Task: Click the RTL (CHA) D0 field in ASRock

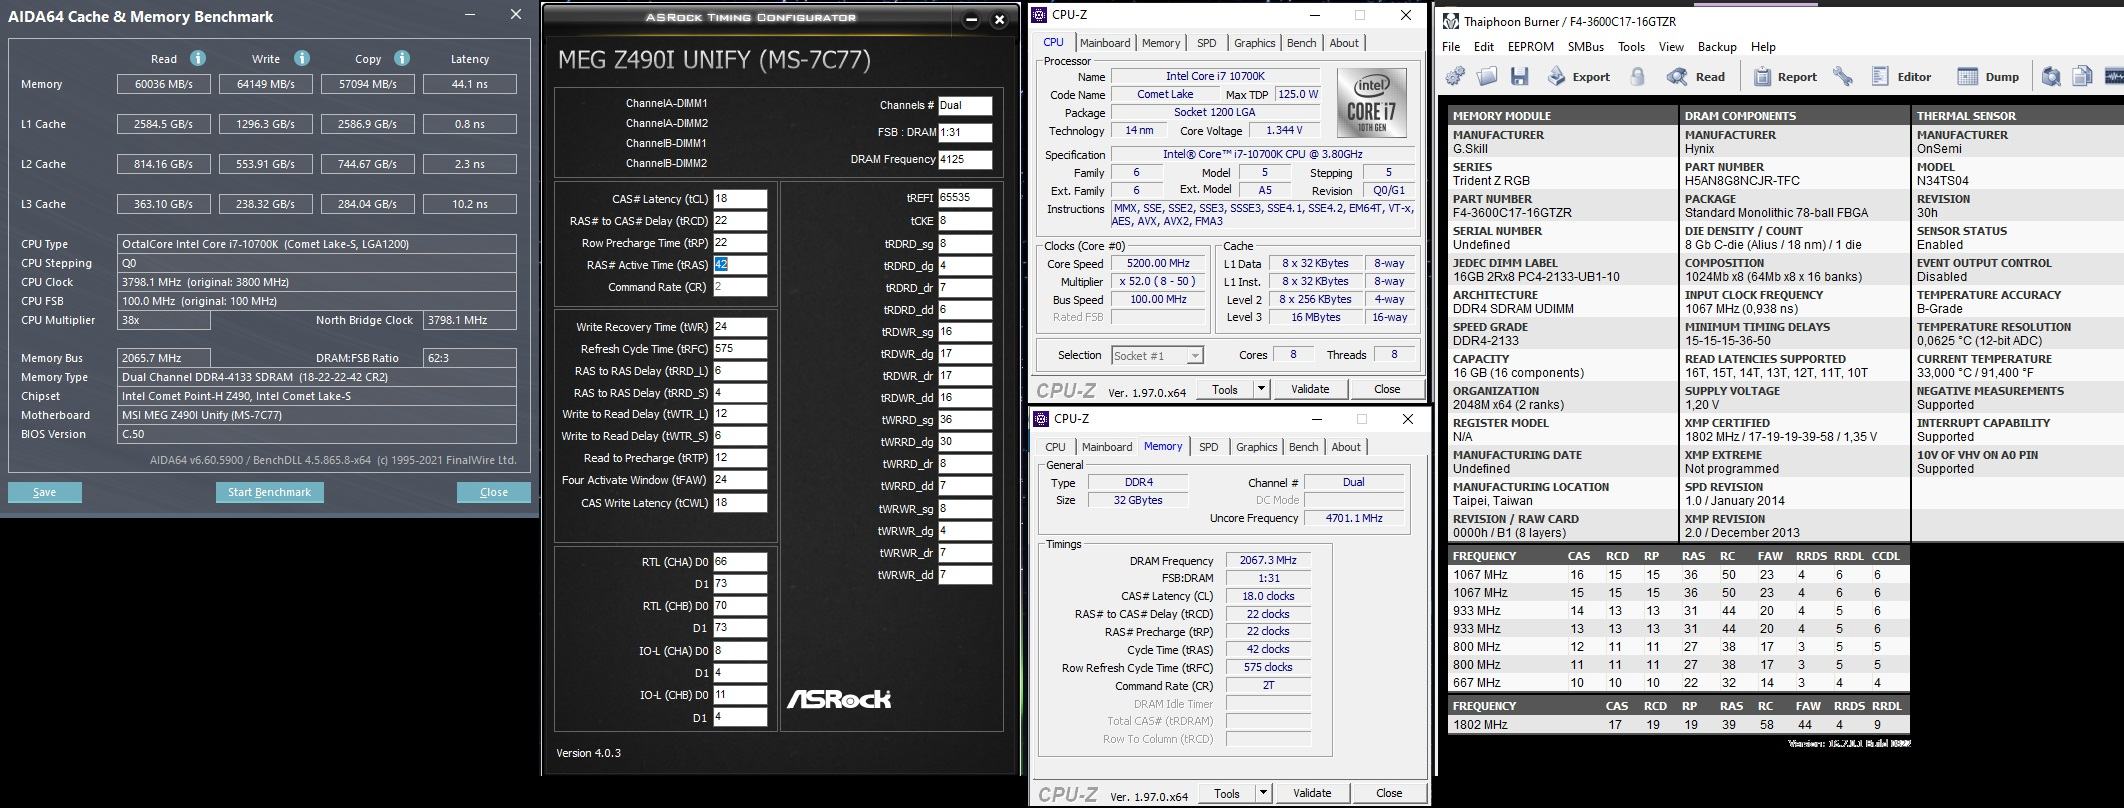Action: tap(740, 562)
